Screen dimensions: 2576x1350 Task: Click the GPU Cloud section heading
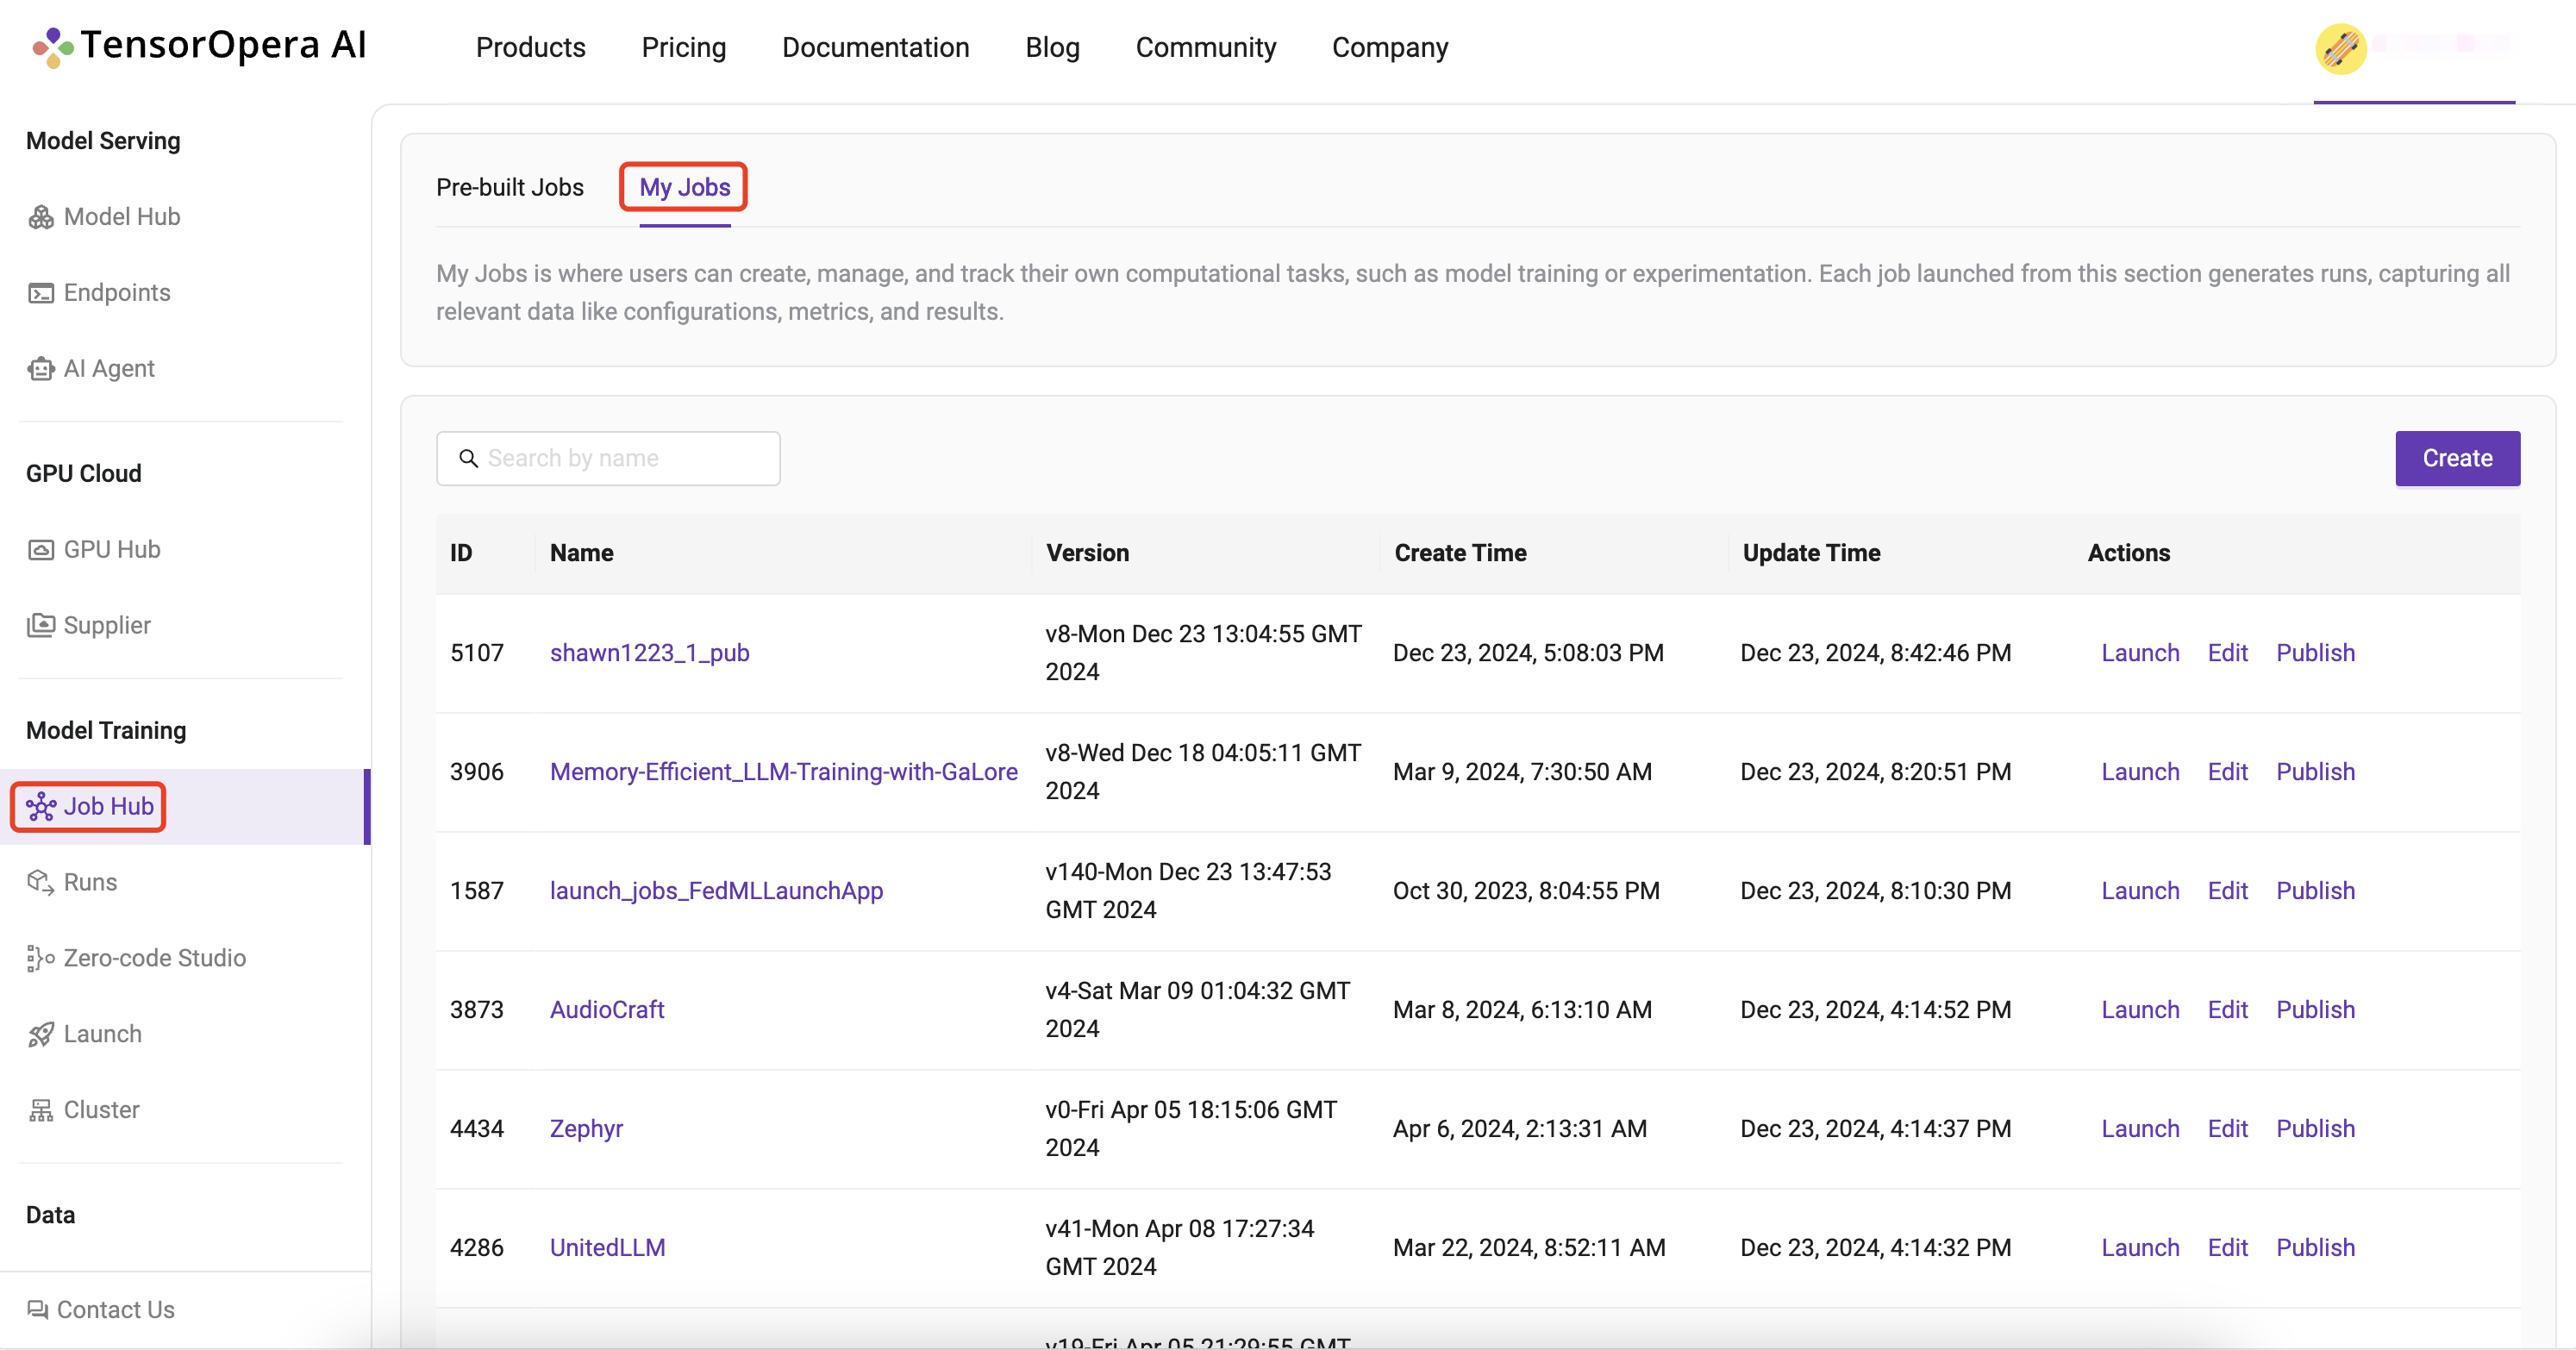84,474
